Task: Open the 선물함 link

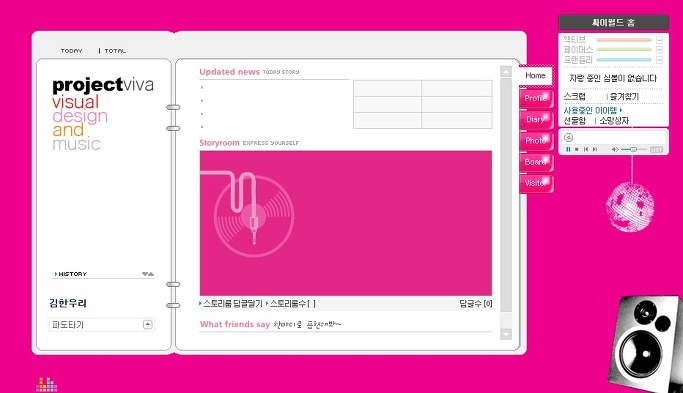Action: tap(575, 121)
